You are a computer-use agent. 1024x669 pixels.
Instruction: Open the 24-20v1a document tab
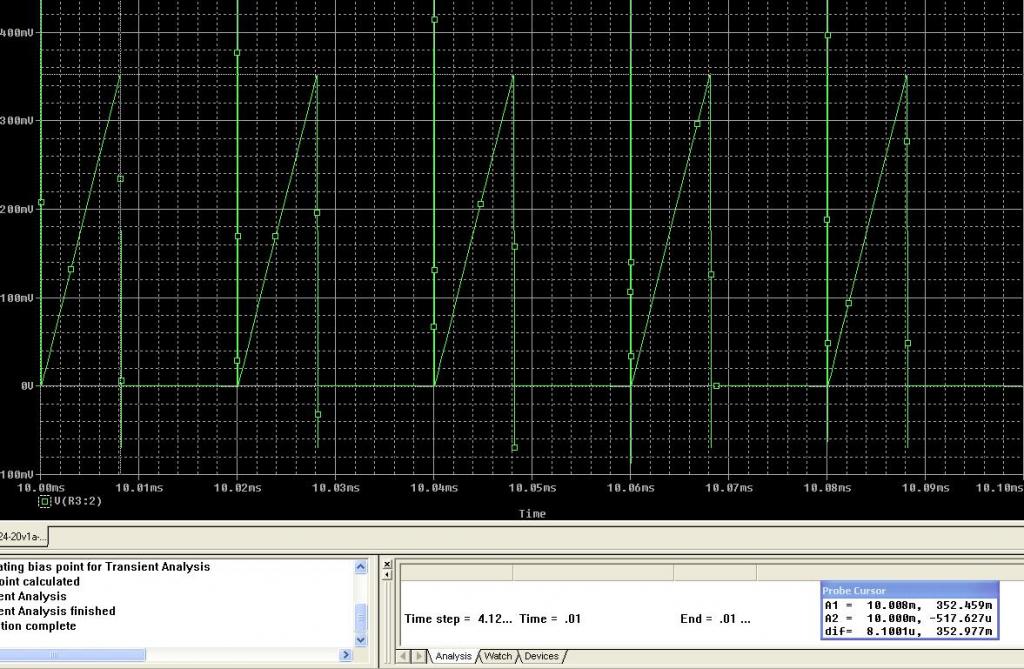tap(24, 536)
